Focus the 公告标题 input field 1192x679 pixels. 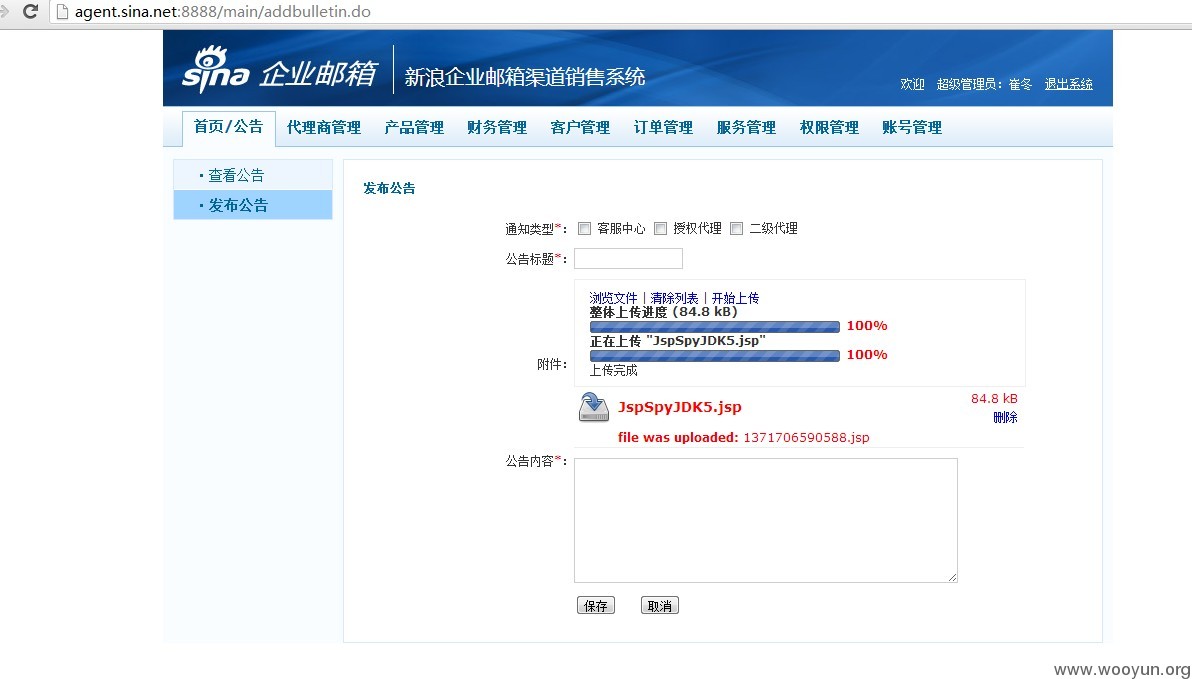(x=628, y=259)
